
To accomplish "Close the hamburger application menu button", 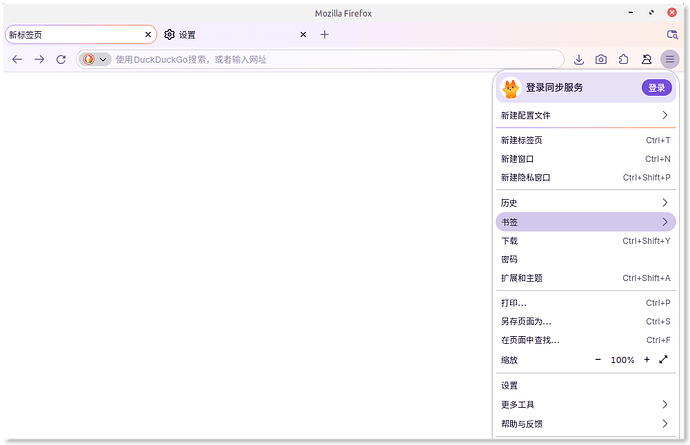I will (x=670, y=59).
